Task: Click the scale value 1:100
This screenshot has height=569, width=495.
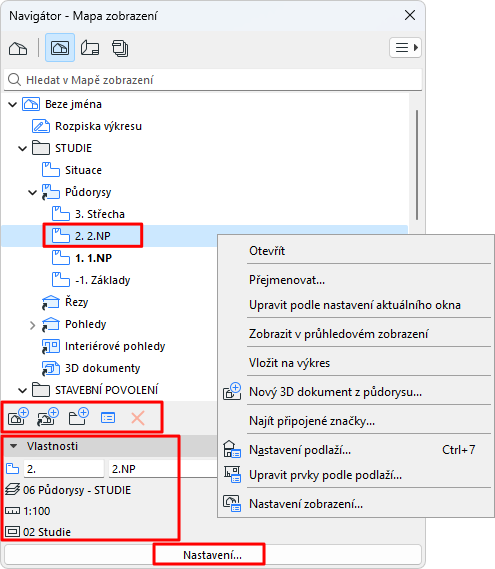Action: pos(37,511)
